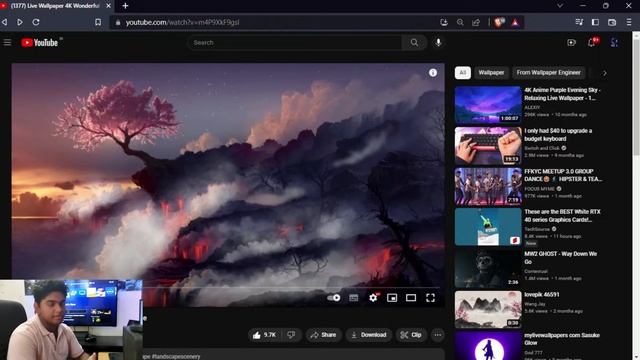Screen dimensions: 640x360
Task: Switch to miniplayer mode
Action: (392, 298)
